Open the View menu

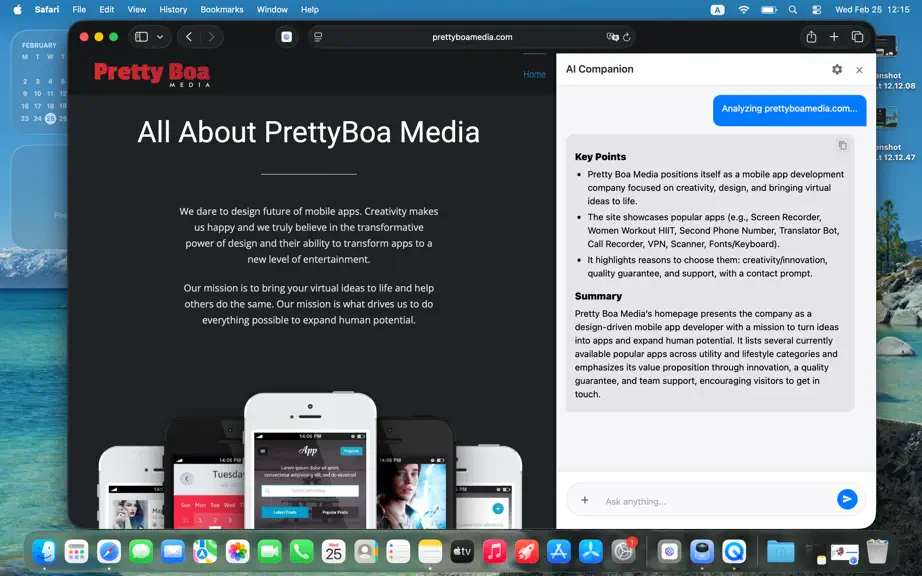136,9
